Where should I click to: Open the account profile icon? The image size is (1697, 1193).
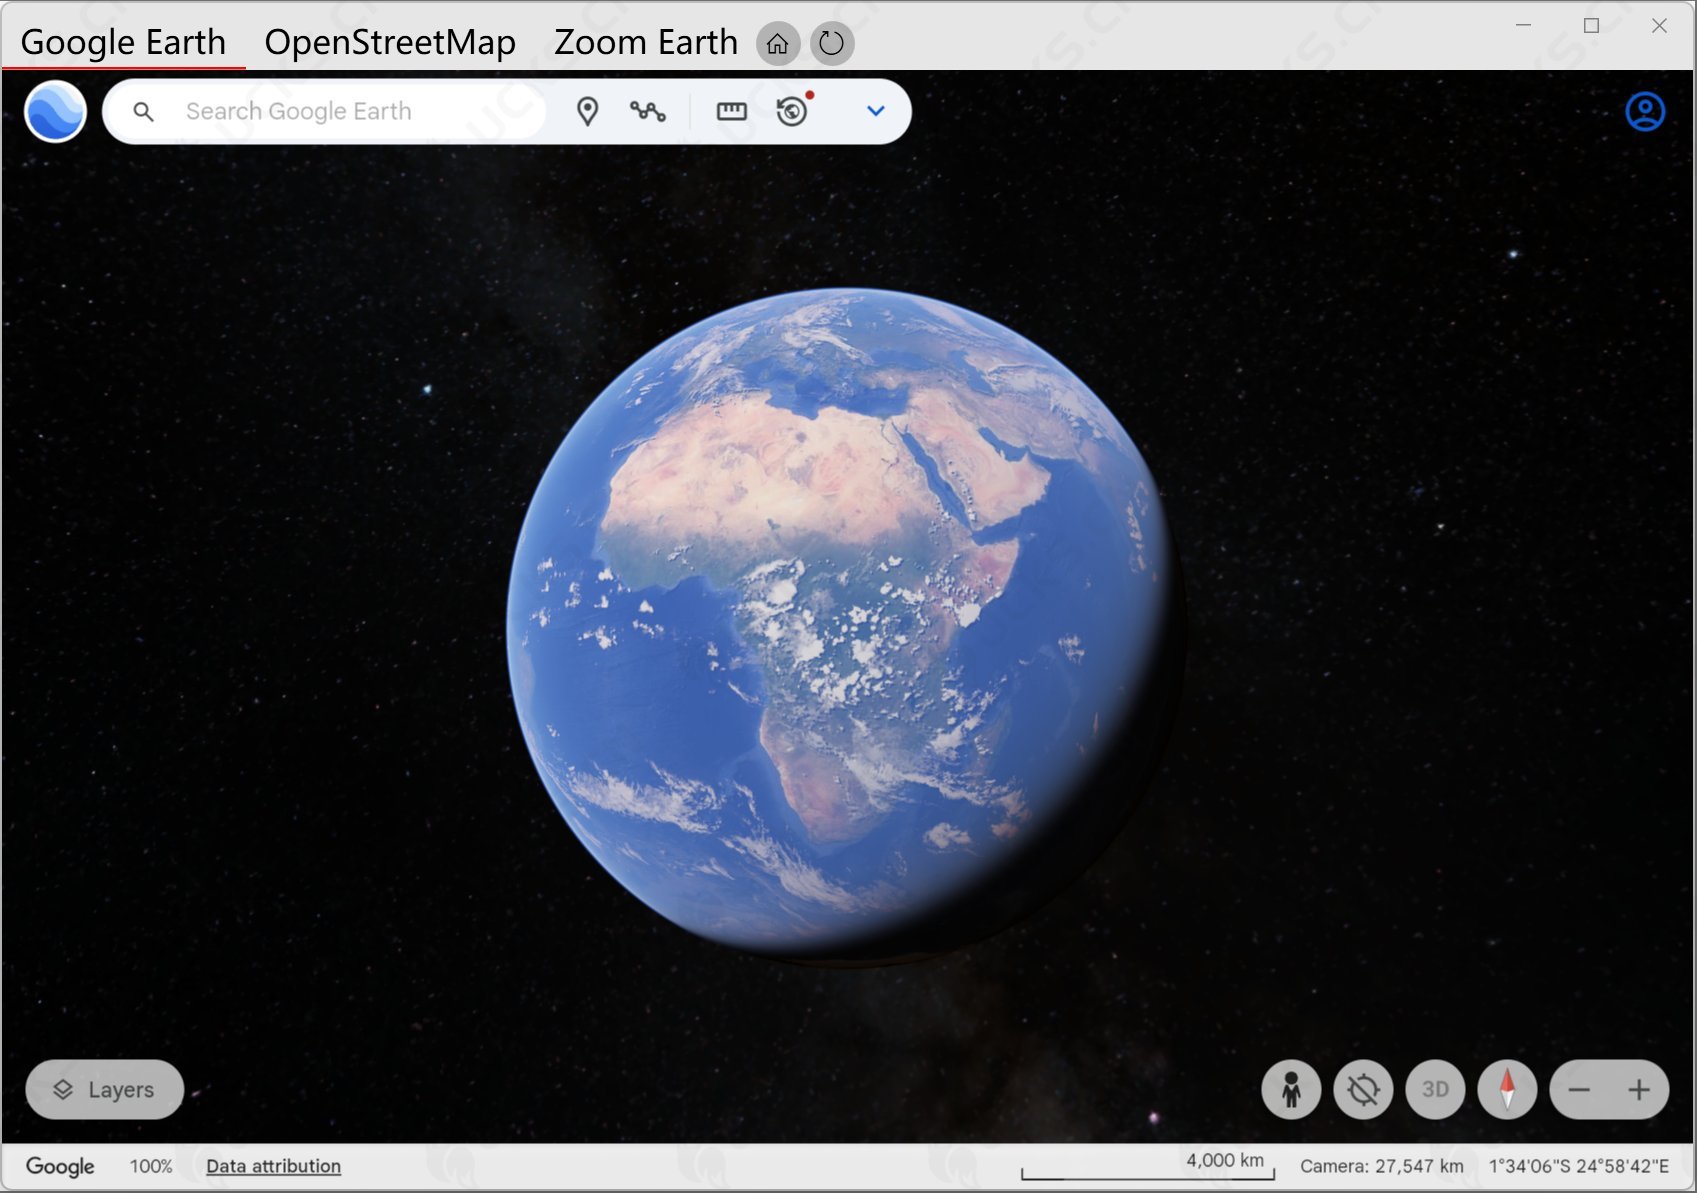coord(1645,111)
